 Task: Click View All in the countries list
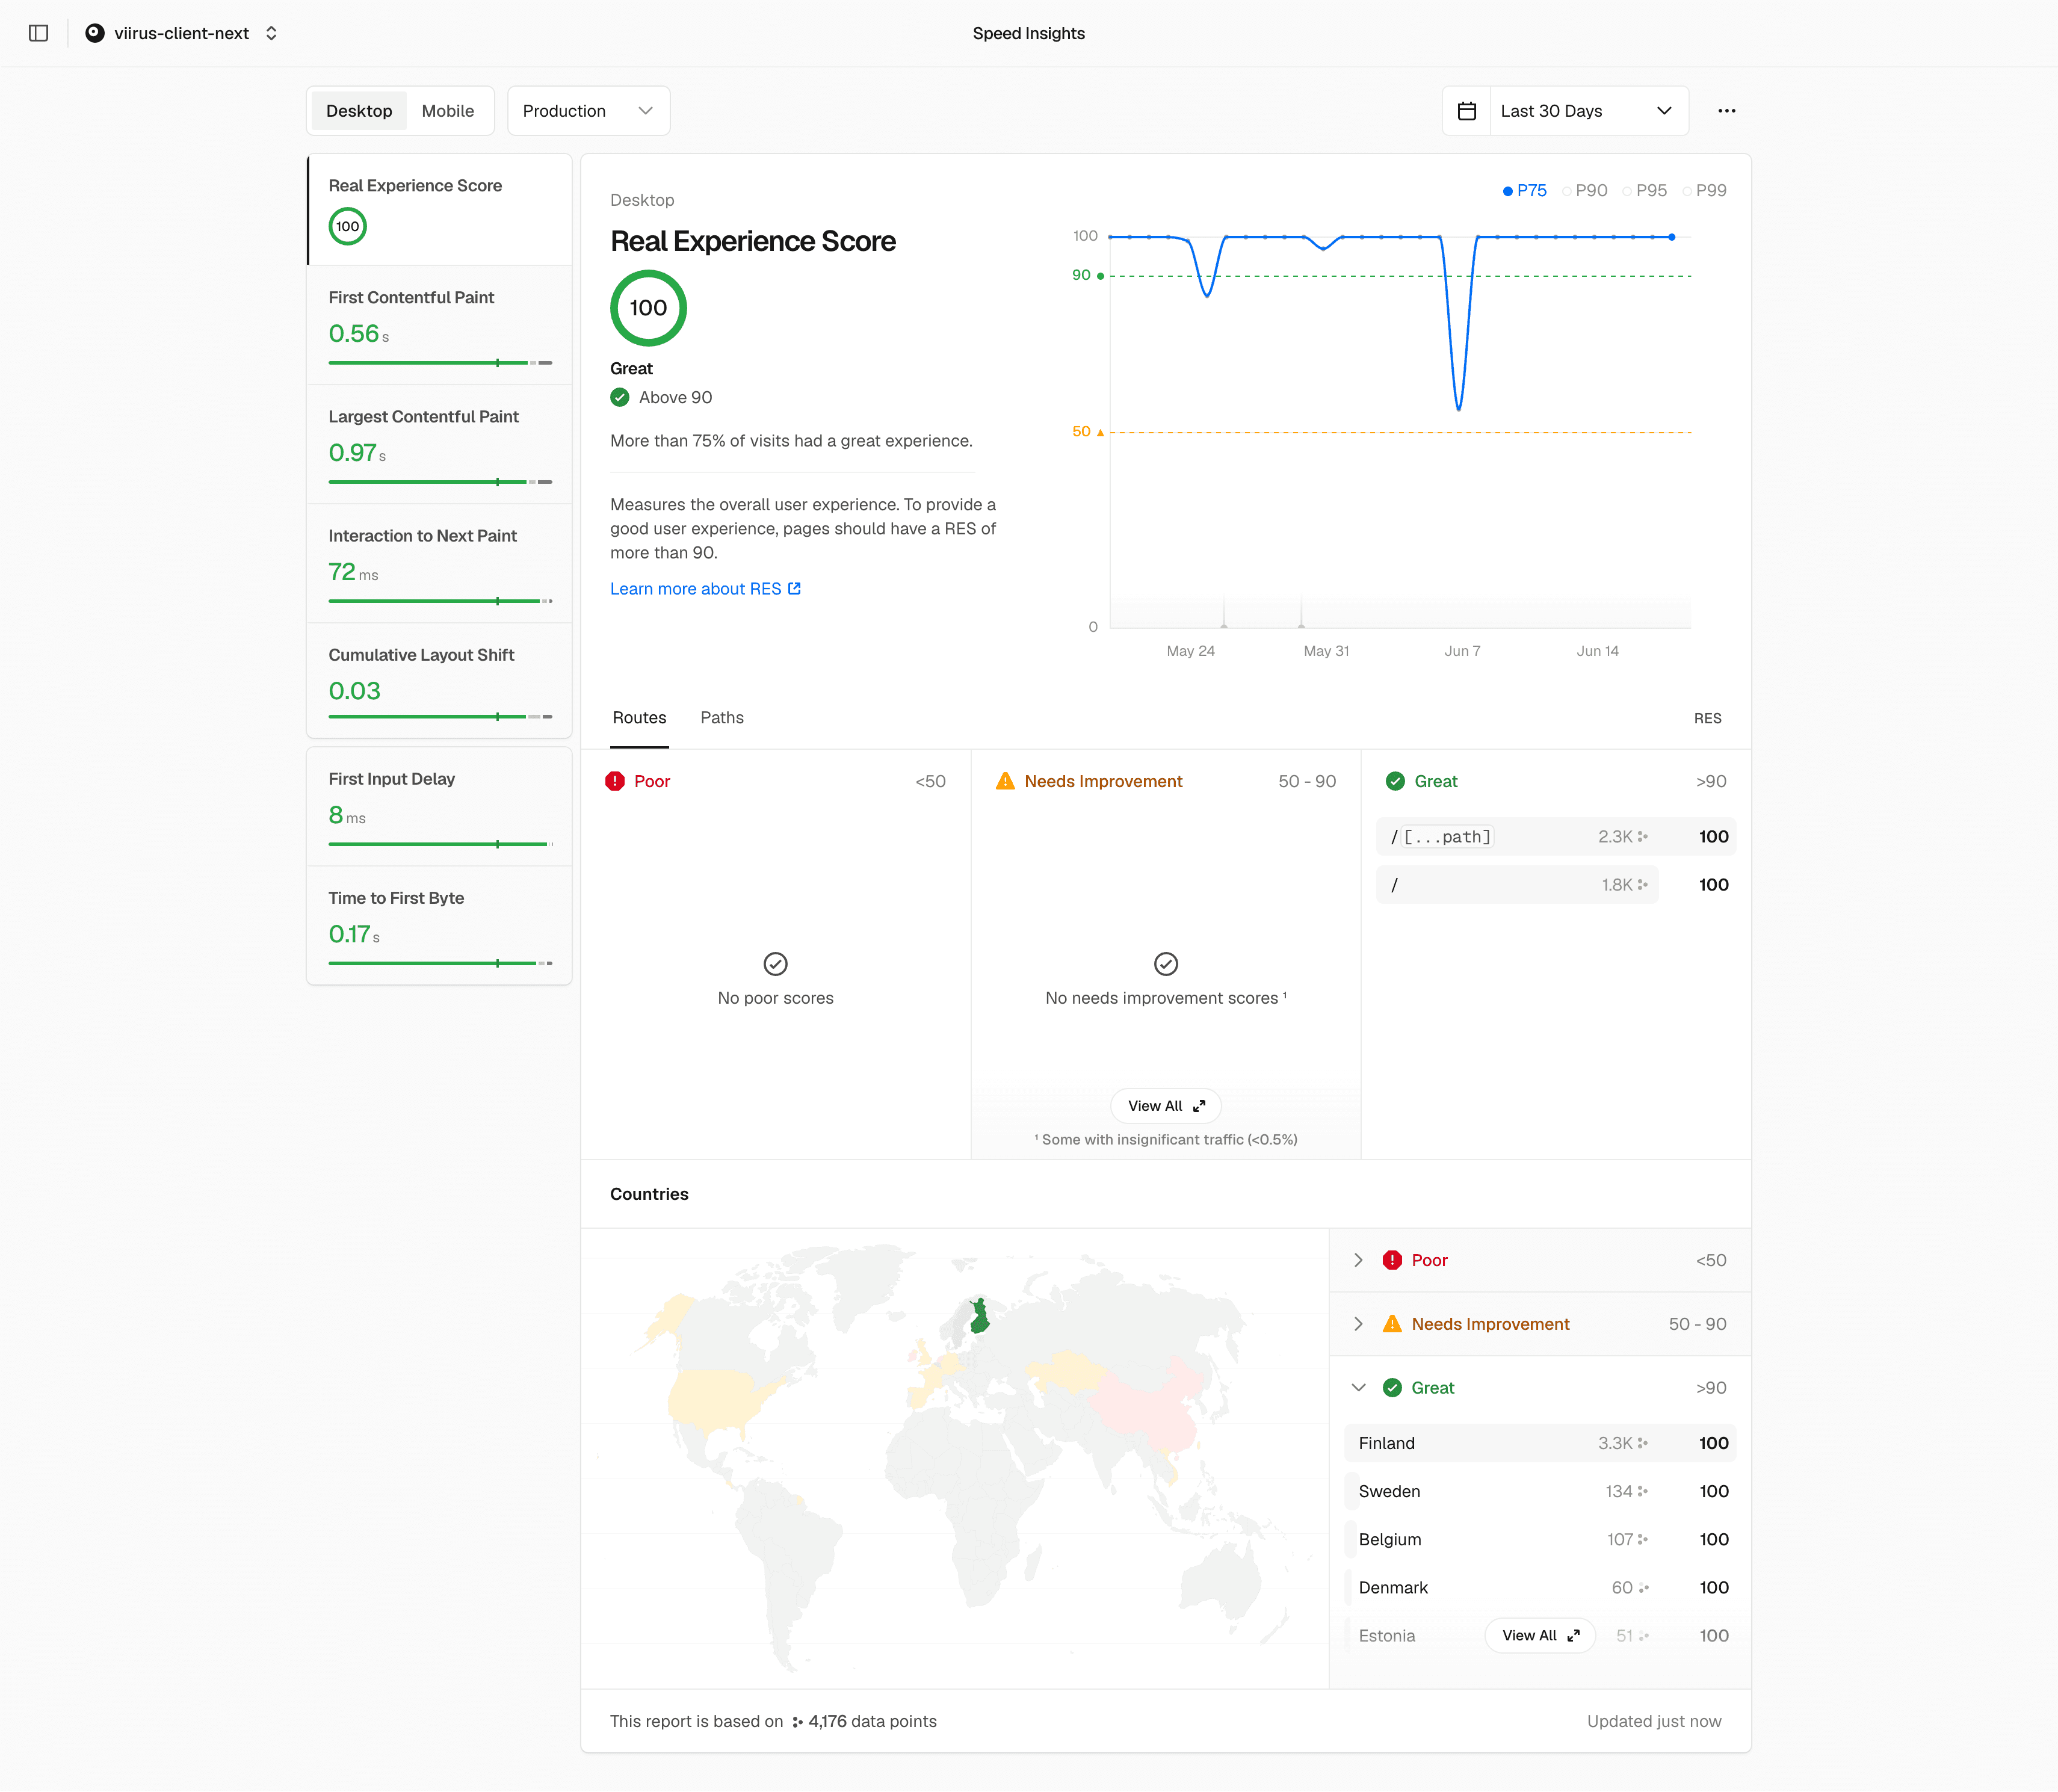[1540, 1636]
